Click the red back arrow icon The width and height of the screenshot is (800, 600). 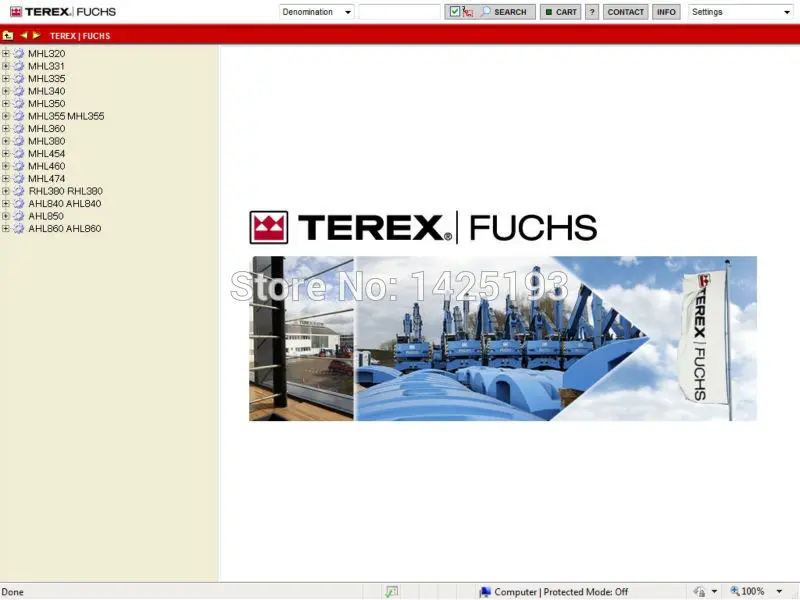point(24,35)
